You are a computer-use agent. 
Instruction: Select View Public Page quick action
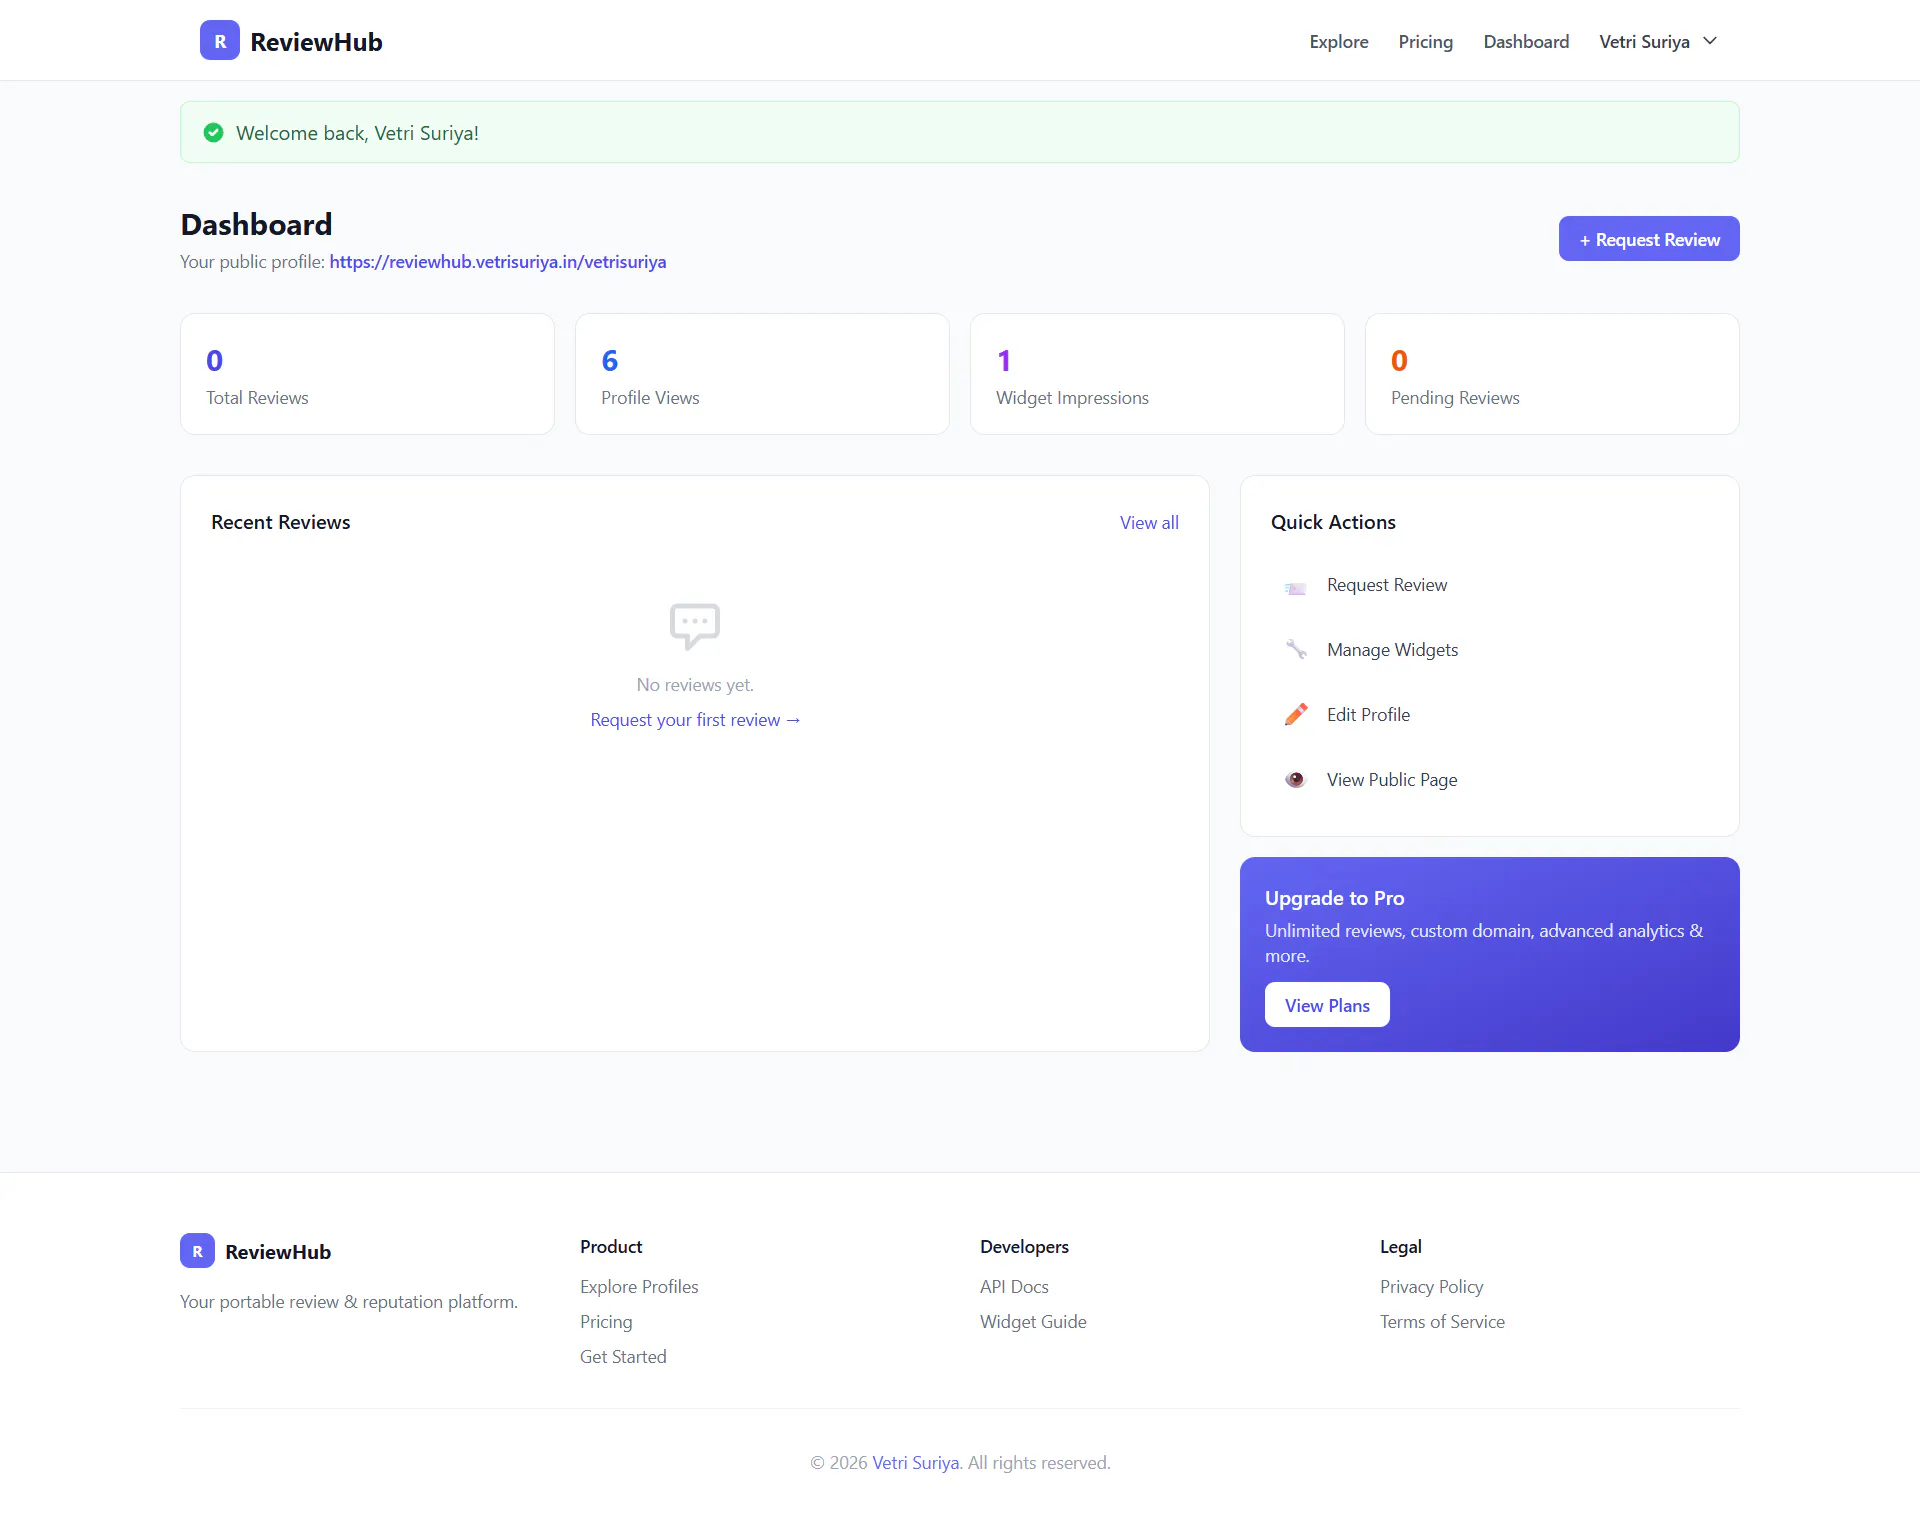pos(1490,780)
